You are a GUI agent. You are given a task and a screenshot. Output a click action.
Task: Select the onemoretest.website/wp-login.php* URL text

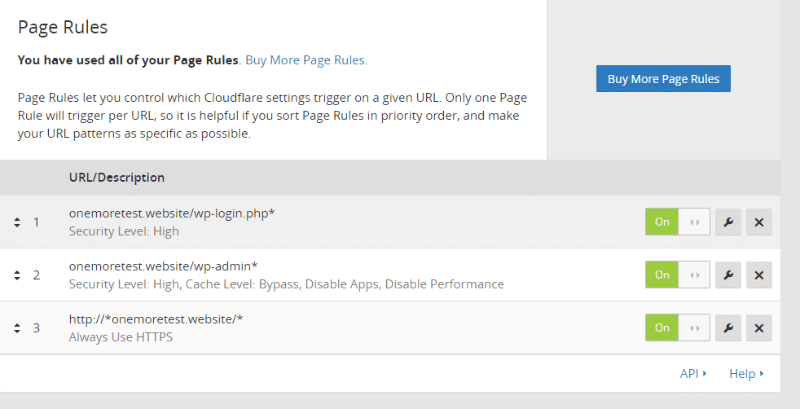(x=172, y=213)
